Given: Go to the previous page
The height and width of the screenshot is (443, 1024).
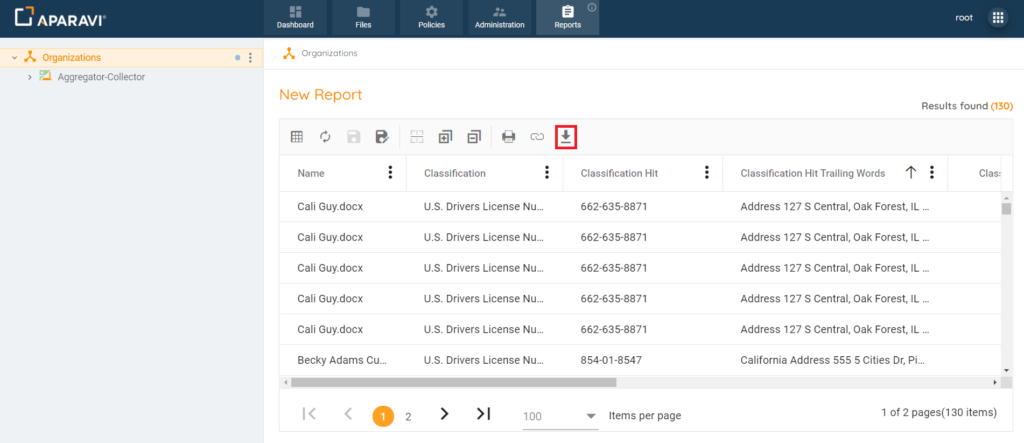Looking at the screenshot, I should tap(348, 414).
